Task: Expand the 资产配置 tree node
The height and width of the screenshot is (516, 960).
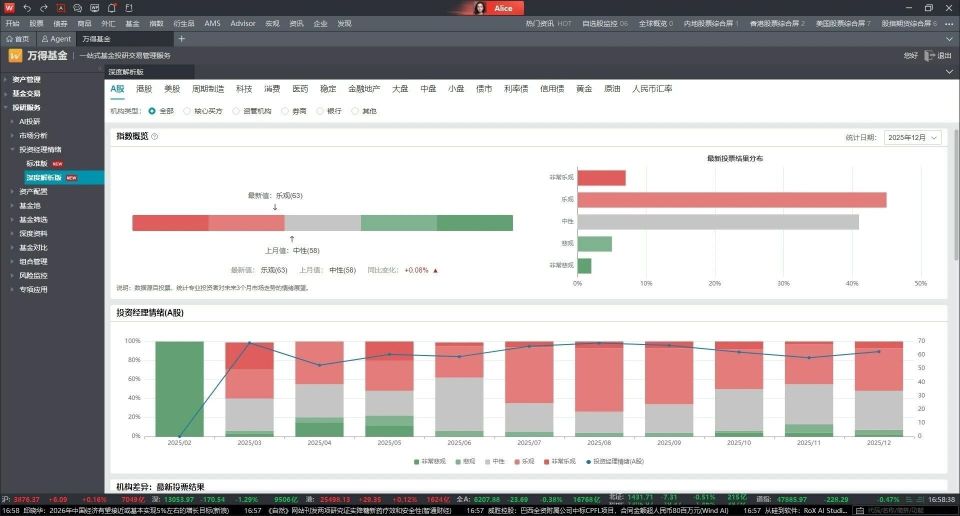Action: (x=12, y=192)
